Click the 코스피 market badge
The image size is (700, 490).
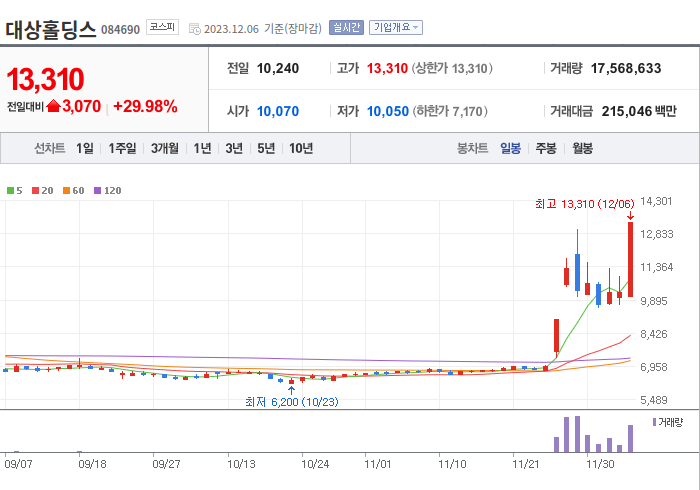click(x=162, y=27)
